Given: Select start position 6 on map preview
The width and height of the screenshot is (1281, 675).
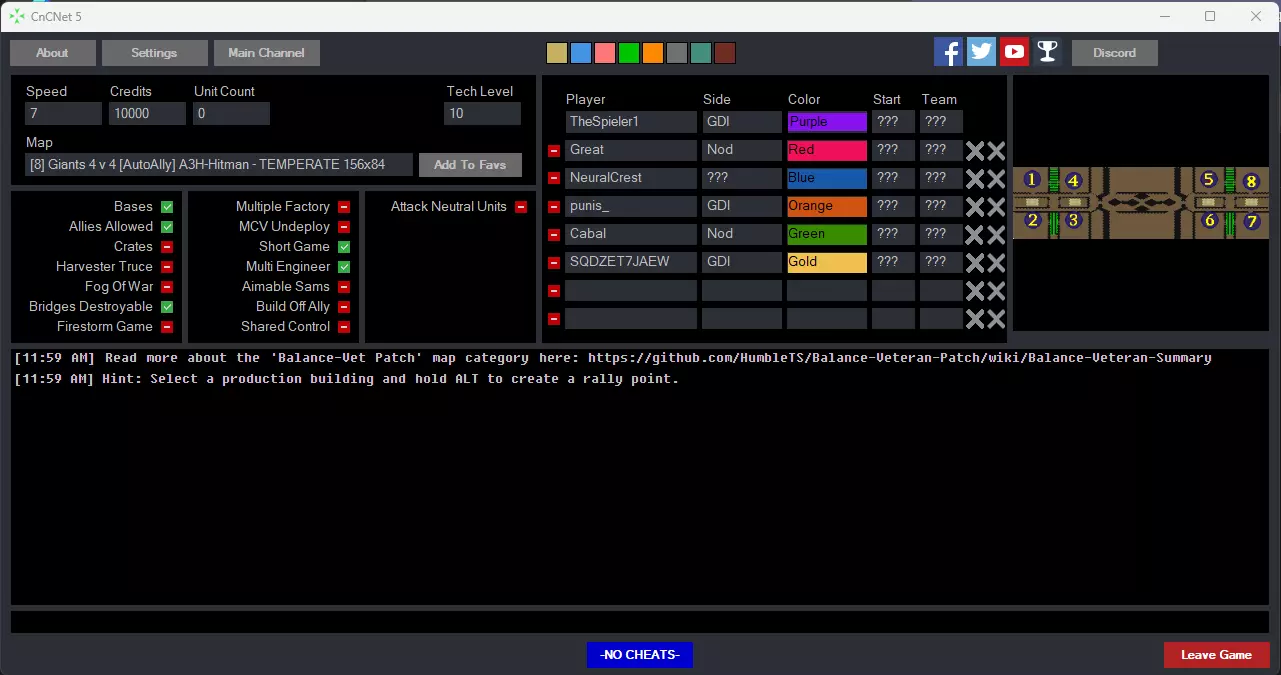Looking at the screenshot, I should point(1209,220).
